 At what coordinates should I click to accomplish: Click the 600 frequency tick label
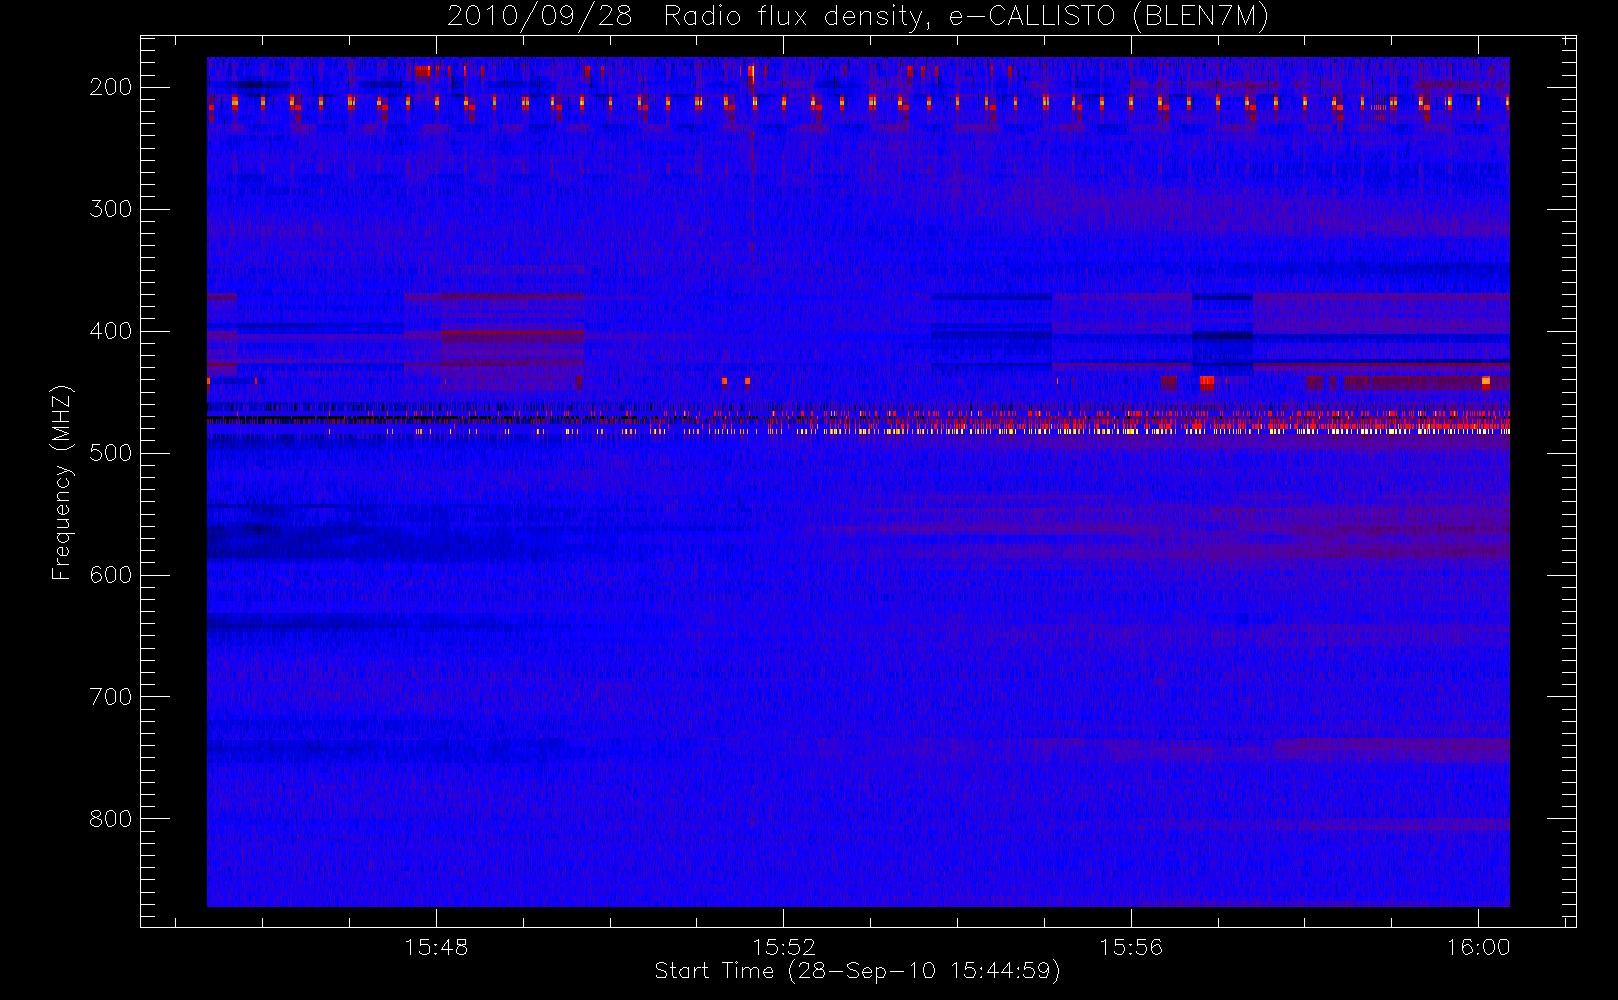(x=111, y=575)
